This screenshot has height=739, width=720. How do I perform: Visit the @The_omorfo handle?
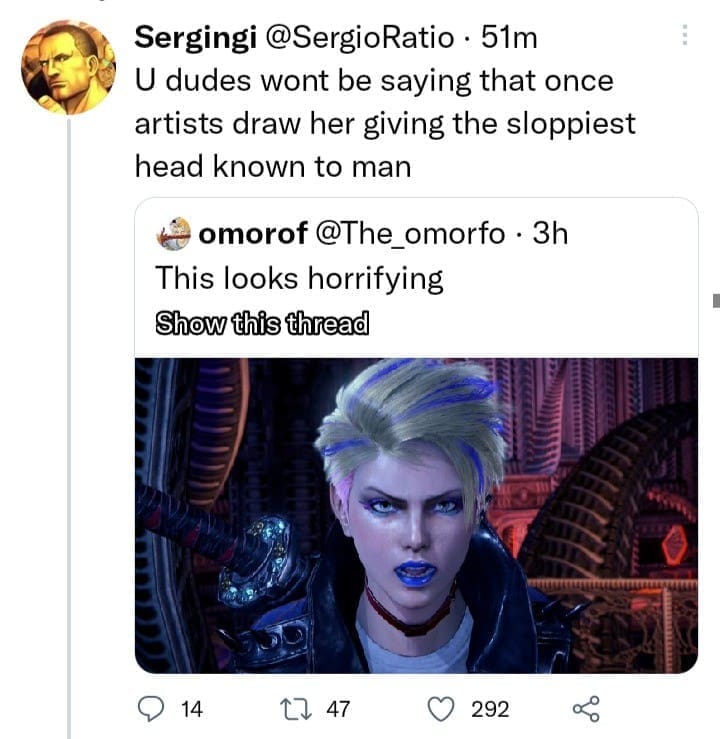[x=410, y=234]
